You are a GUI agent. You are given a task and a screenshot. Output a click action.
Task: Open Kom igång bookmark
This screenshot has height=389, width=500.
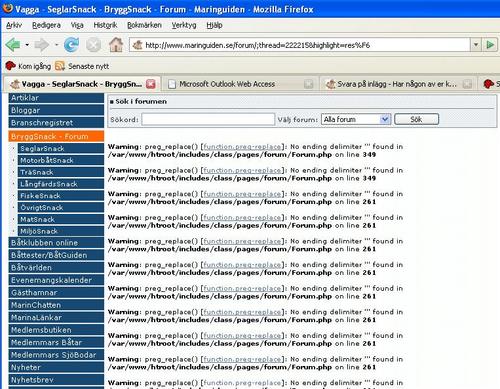[x=28, y=66]
